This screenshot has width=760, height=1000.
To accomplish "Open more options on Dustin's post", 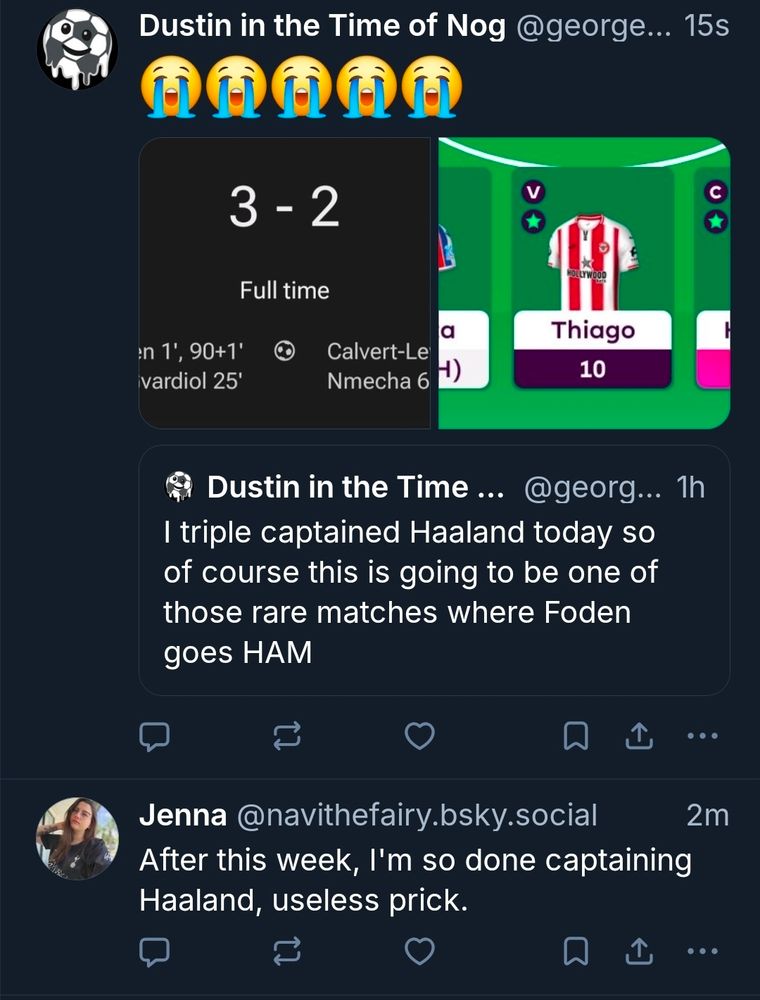I will click(x=703, y=737).
